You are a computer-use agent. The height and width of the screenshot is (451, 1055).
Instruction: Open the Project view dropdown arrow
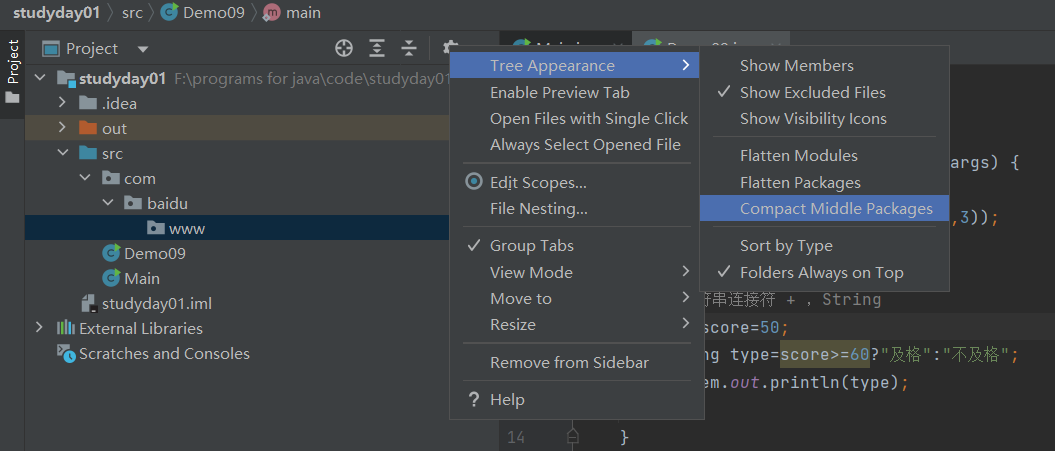click(x=143, y=49)
